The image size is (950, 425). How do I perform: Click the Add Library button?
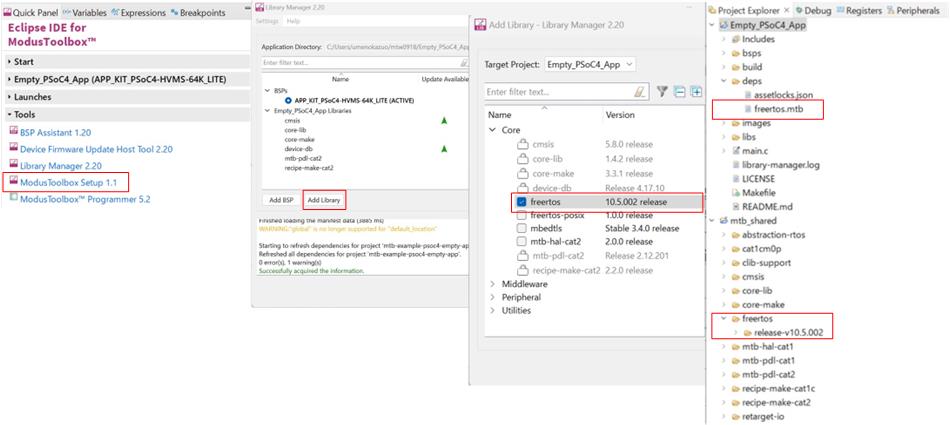[324, 199]
